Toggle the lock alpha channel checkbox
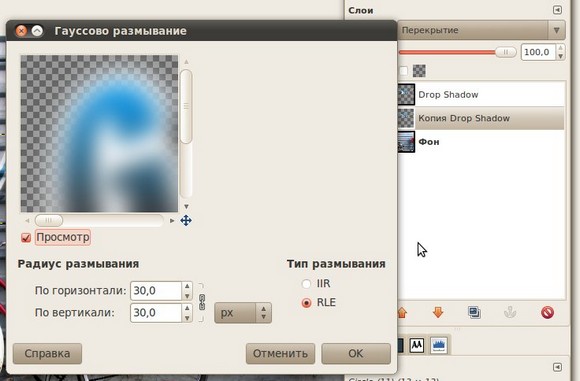580x381 pixels. point(403,71)
